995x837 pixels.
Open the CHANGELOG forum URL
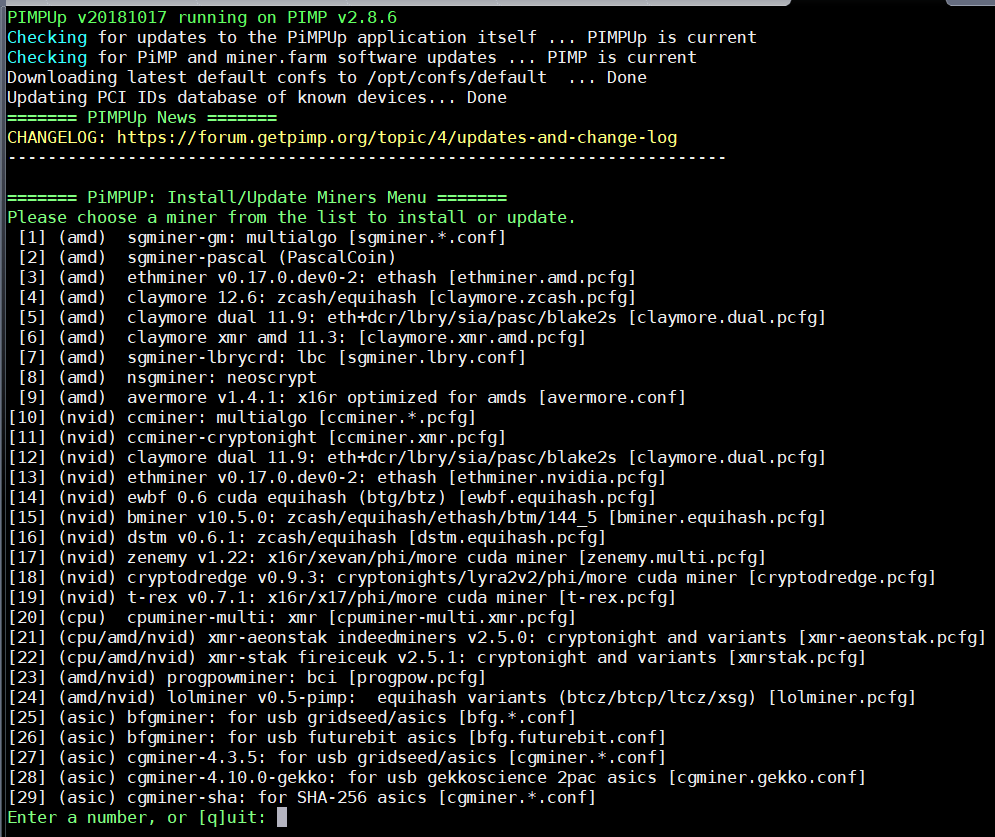(397, 138)
